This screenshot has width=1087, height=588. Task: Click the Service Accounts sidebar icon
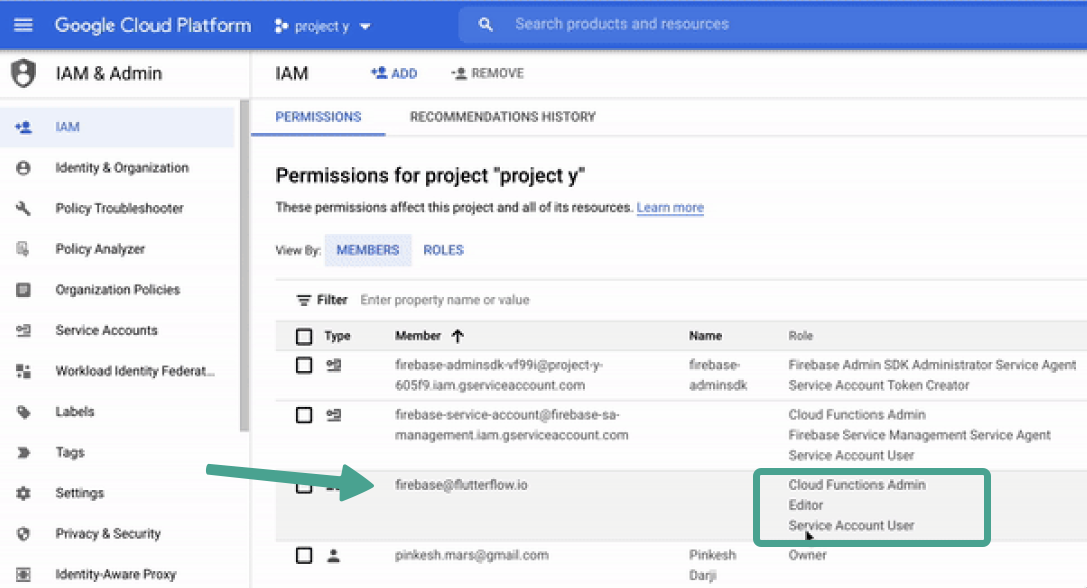pyautogui.click(x=23, y=330)
